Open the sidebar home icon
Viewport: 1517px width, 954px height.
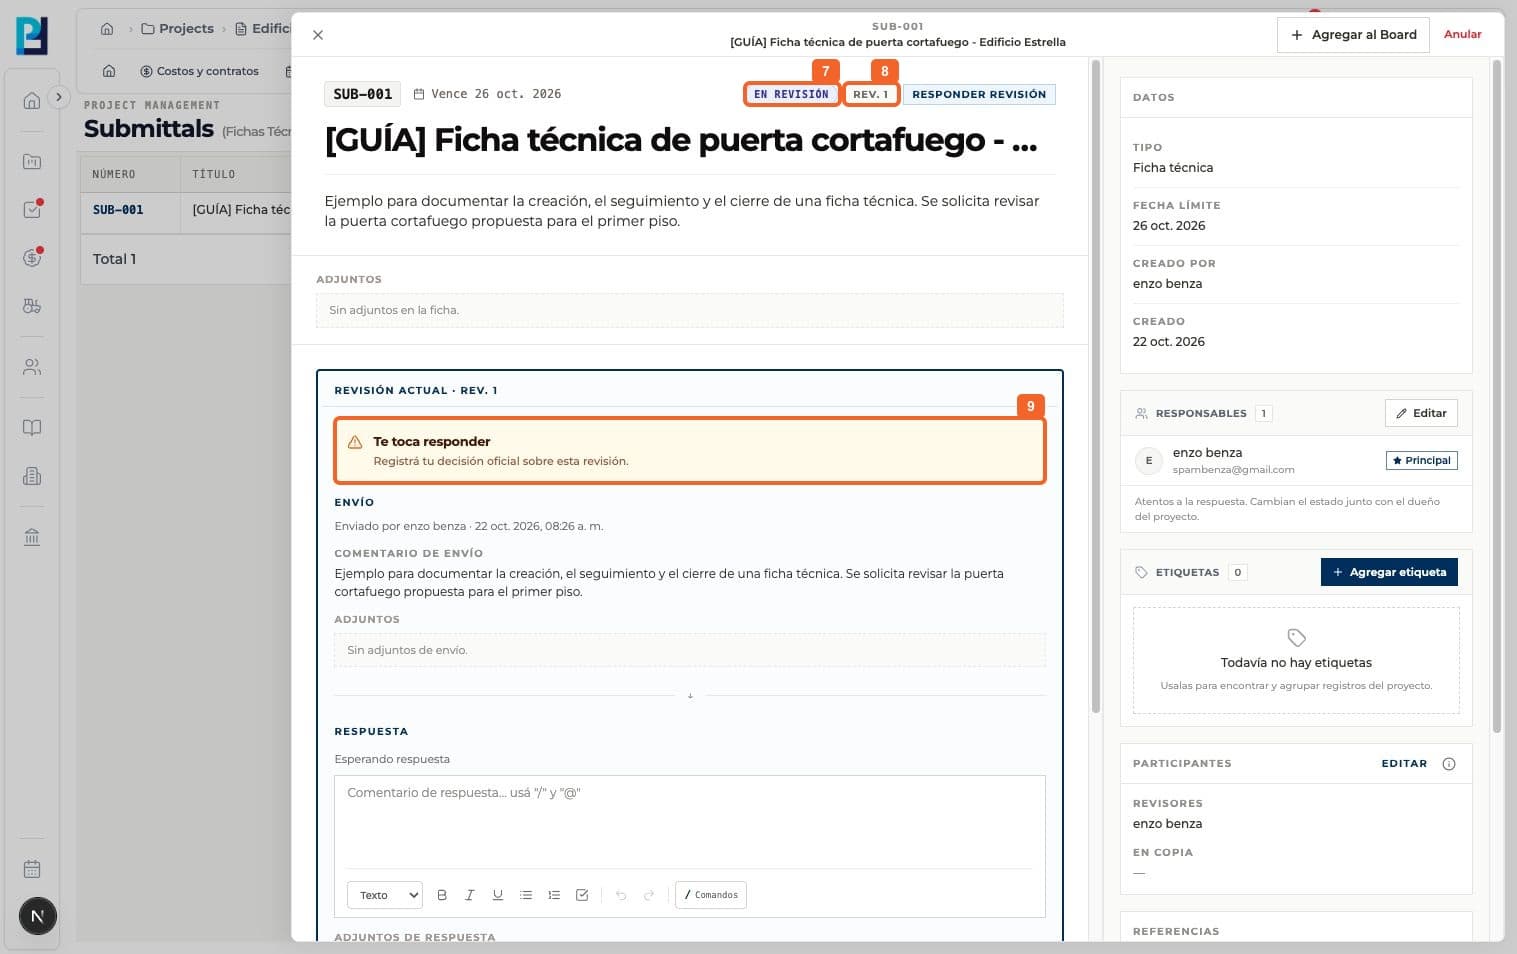click(32, 100)
